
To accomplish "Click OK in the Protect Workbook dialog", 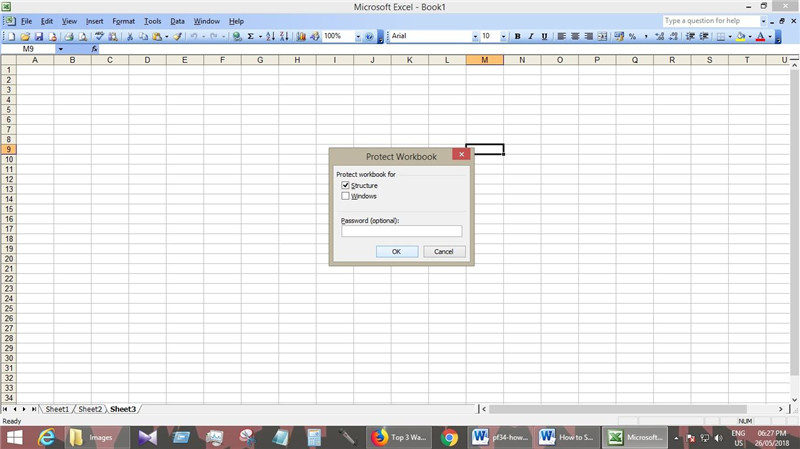I will pos(396,252).
